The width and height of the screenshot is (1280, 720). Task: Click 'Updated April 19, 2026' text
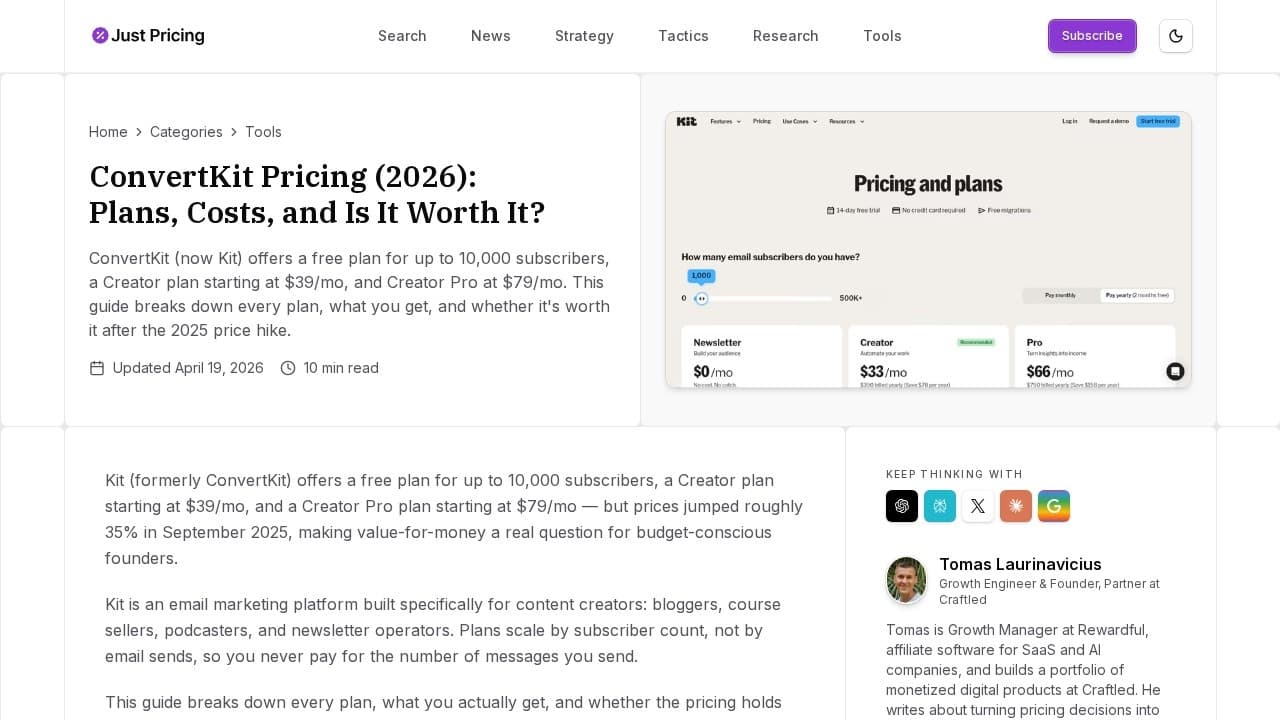(188, 368)
